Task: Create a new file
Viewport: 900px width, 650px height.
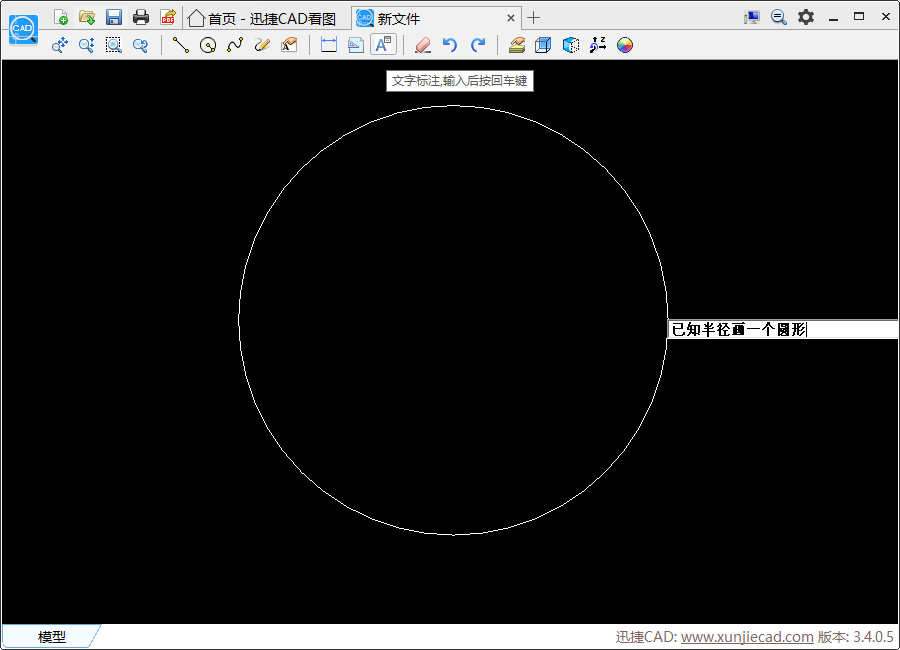Action: point(60,17)
